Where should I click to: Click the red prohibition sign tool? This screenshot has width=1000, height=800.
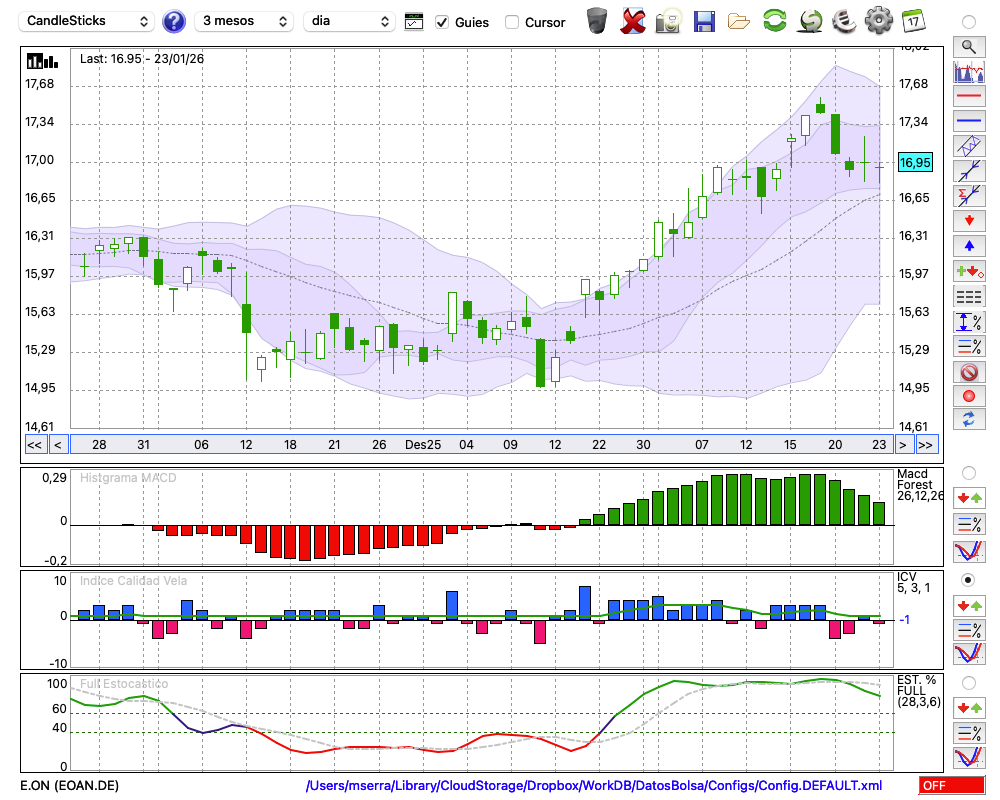click(x=968, y=372)
